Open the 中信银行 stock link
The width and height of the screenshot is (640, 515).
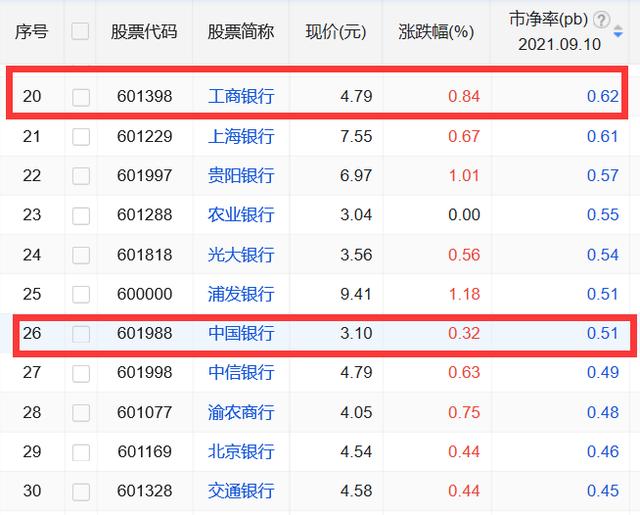click(x=241, y=372)
